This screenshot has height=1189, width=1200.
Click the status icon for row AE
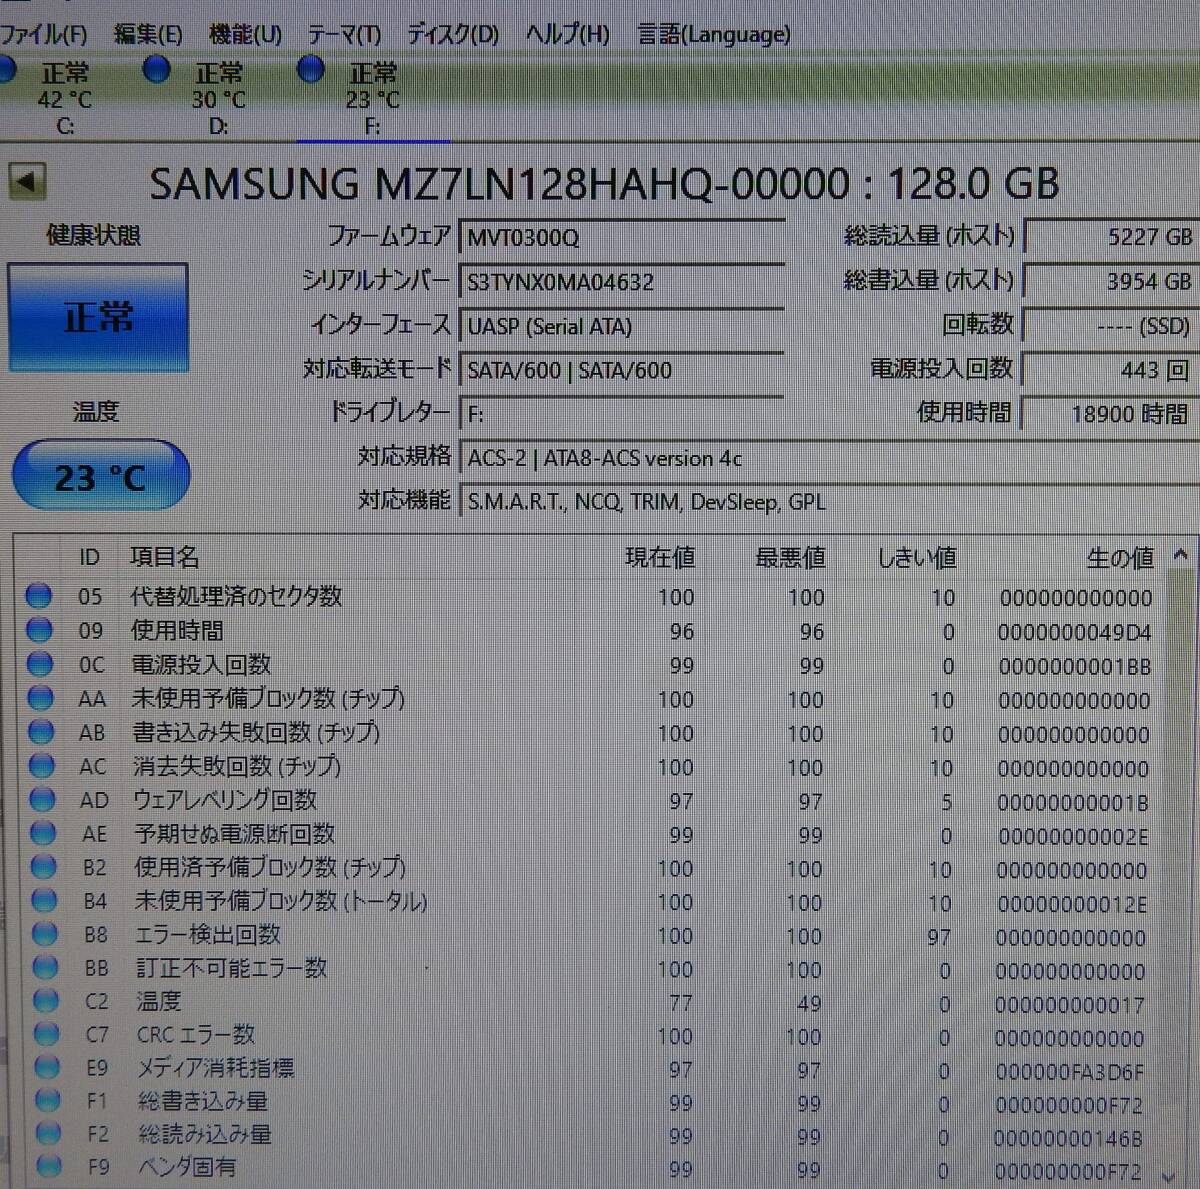43,833
